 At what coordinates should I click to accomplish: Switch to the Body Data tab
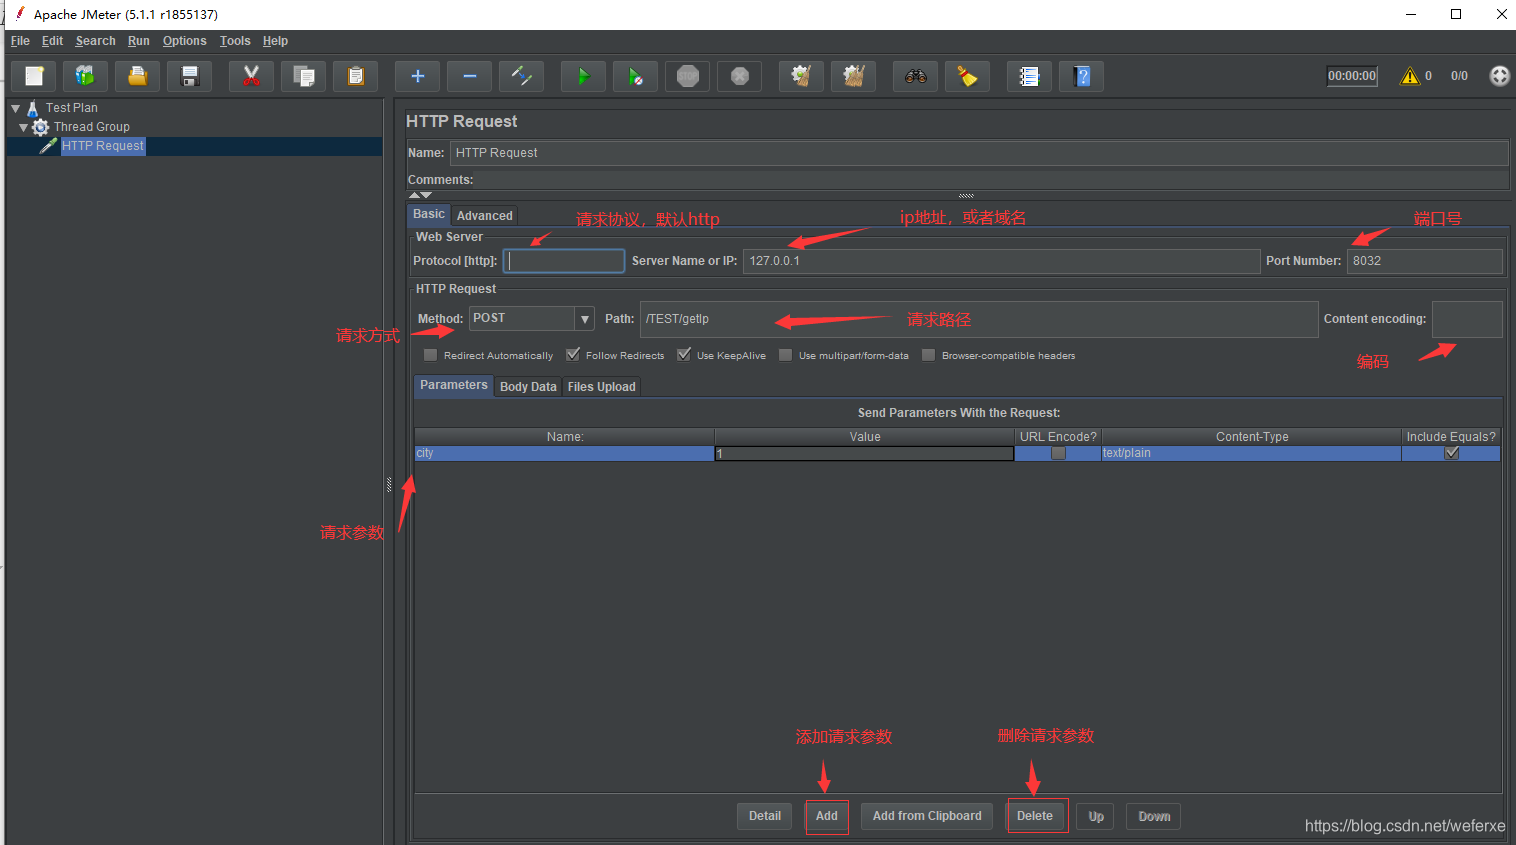coord(528,386)
